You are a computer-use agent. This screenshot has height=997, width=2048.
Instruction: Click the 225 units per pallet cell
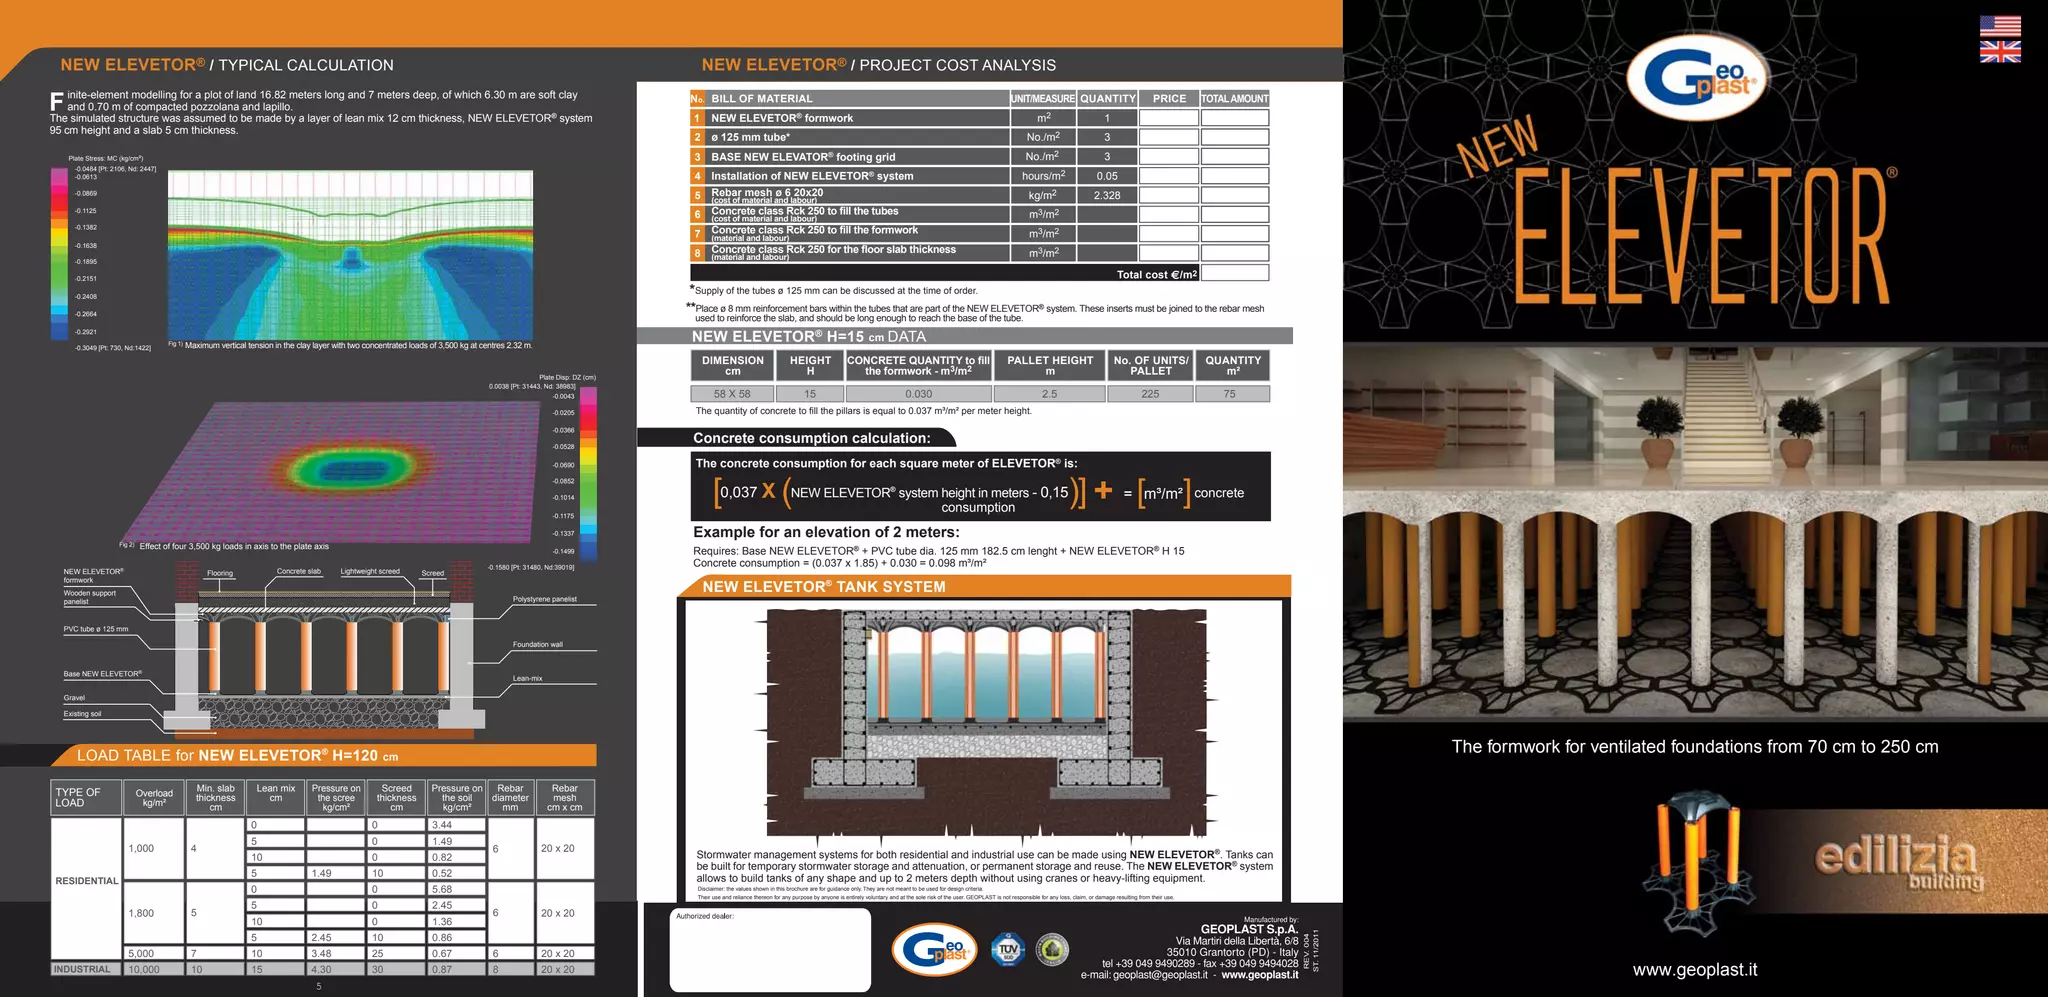1150,394
